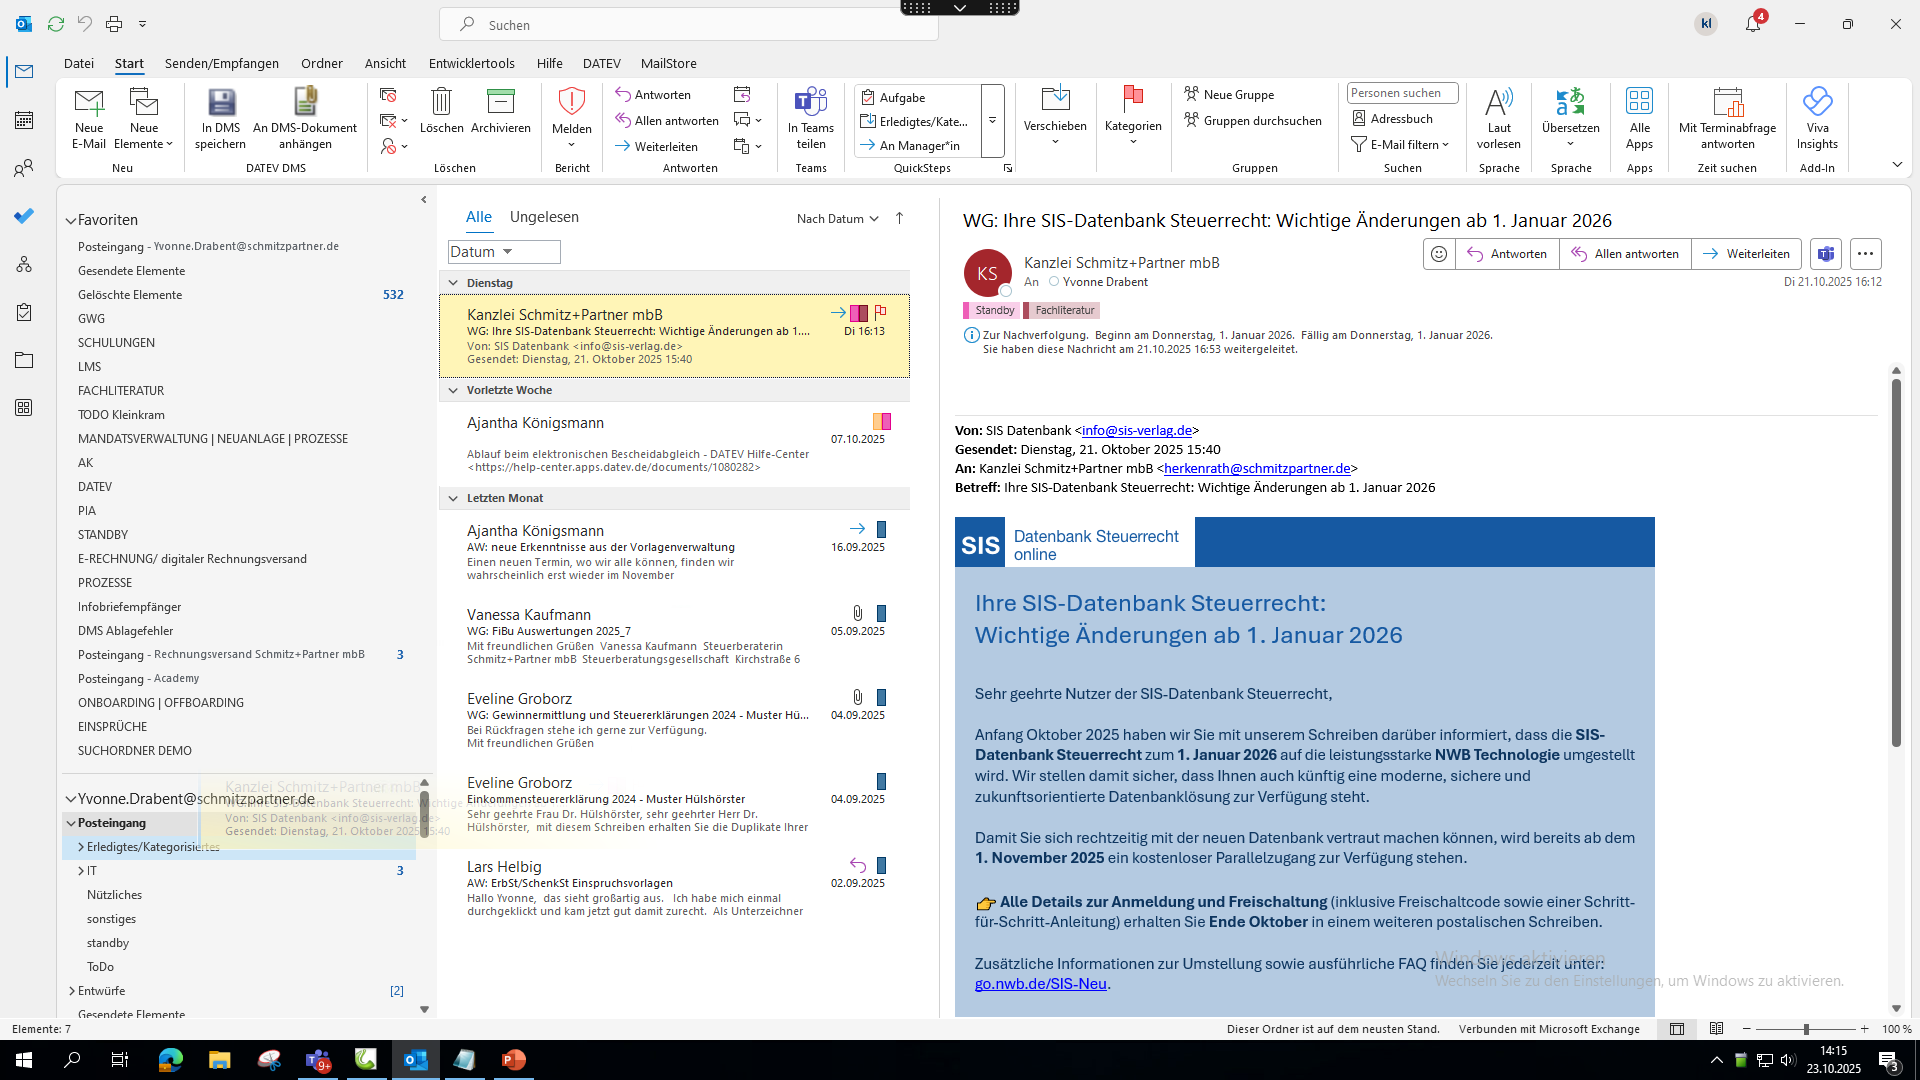Collapse the ribbon with the chevron
This screenshot has height=1080, width=1920.
click(1897, 164)
